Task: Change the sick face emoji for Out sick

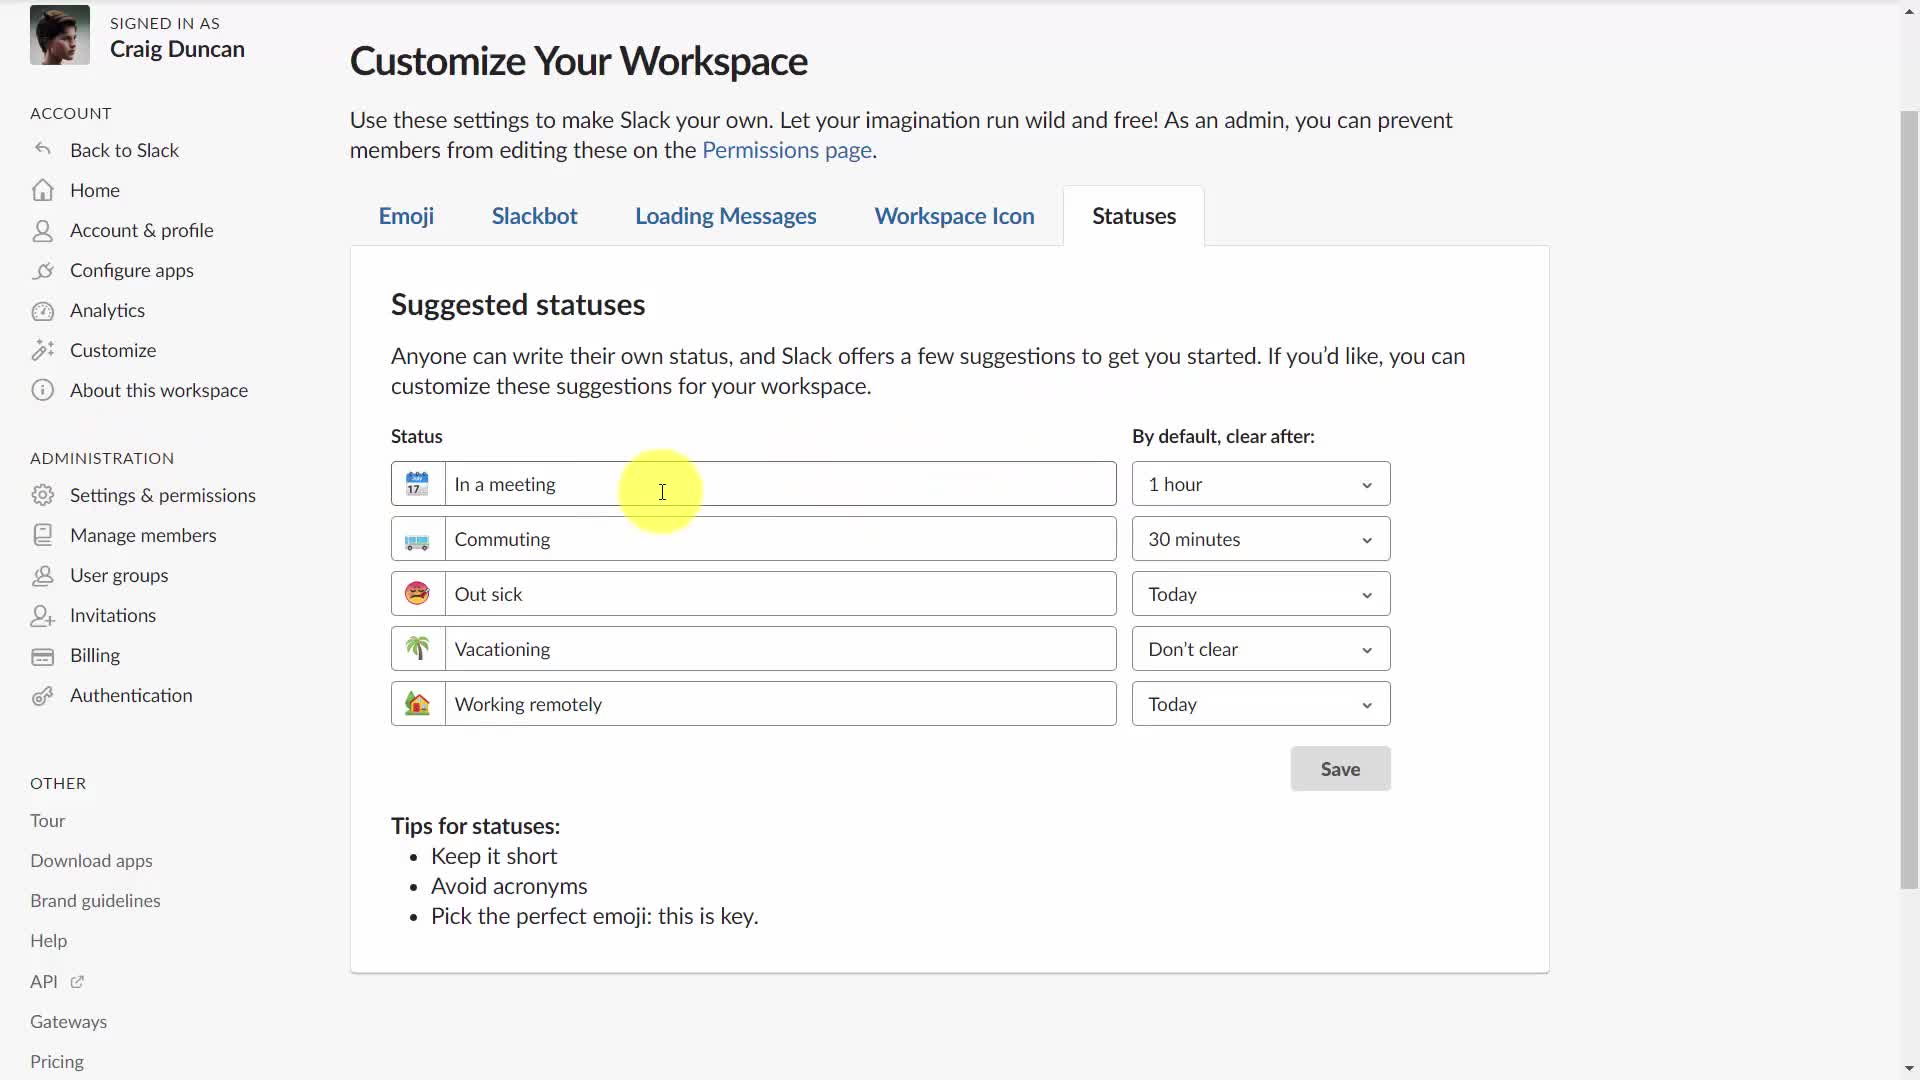Action: pyautogui.click(x=417, y=594)
